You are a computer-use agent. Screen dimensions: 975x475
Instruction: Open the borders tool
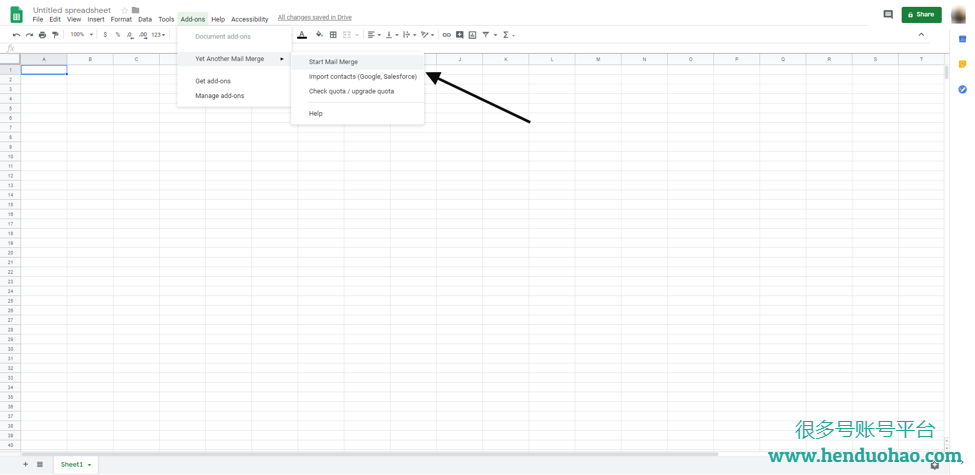coord(333,35)
